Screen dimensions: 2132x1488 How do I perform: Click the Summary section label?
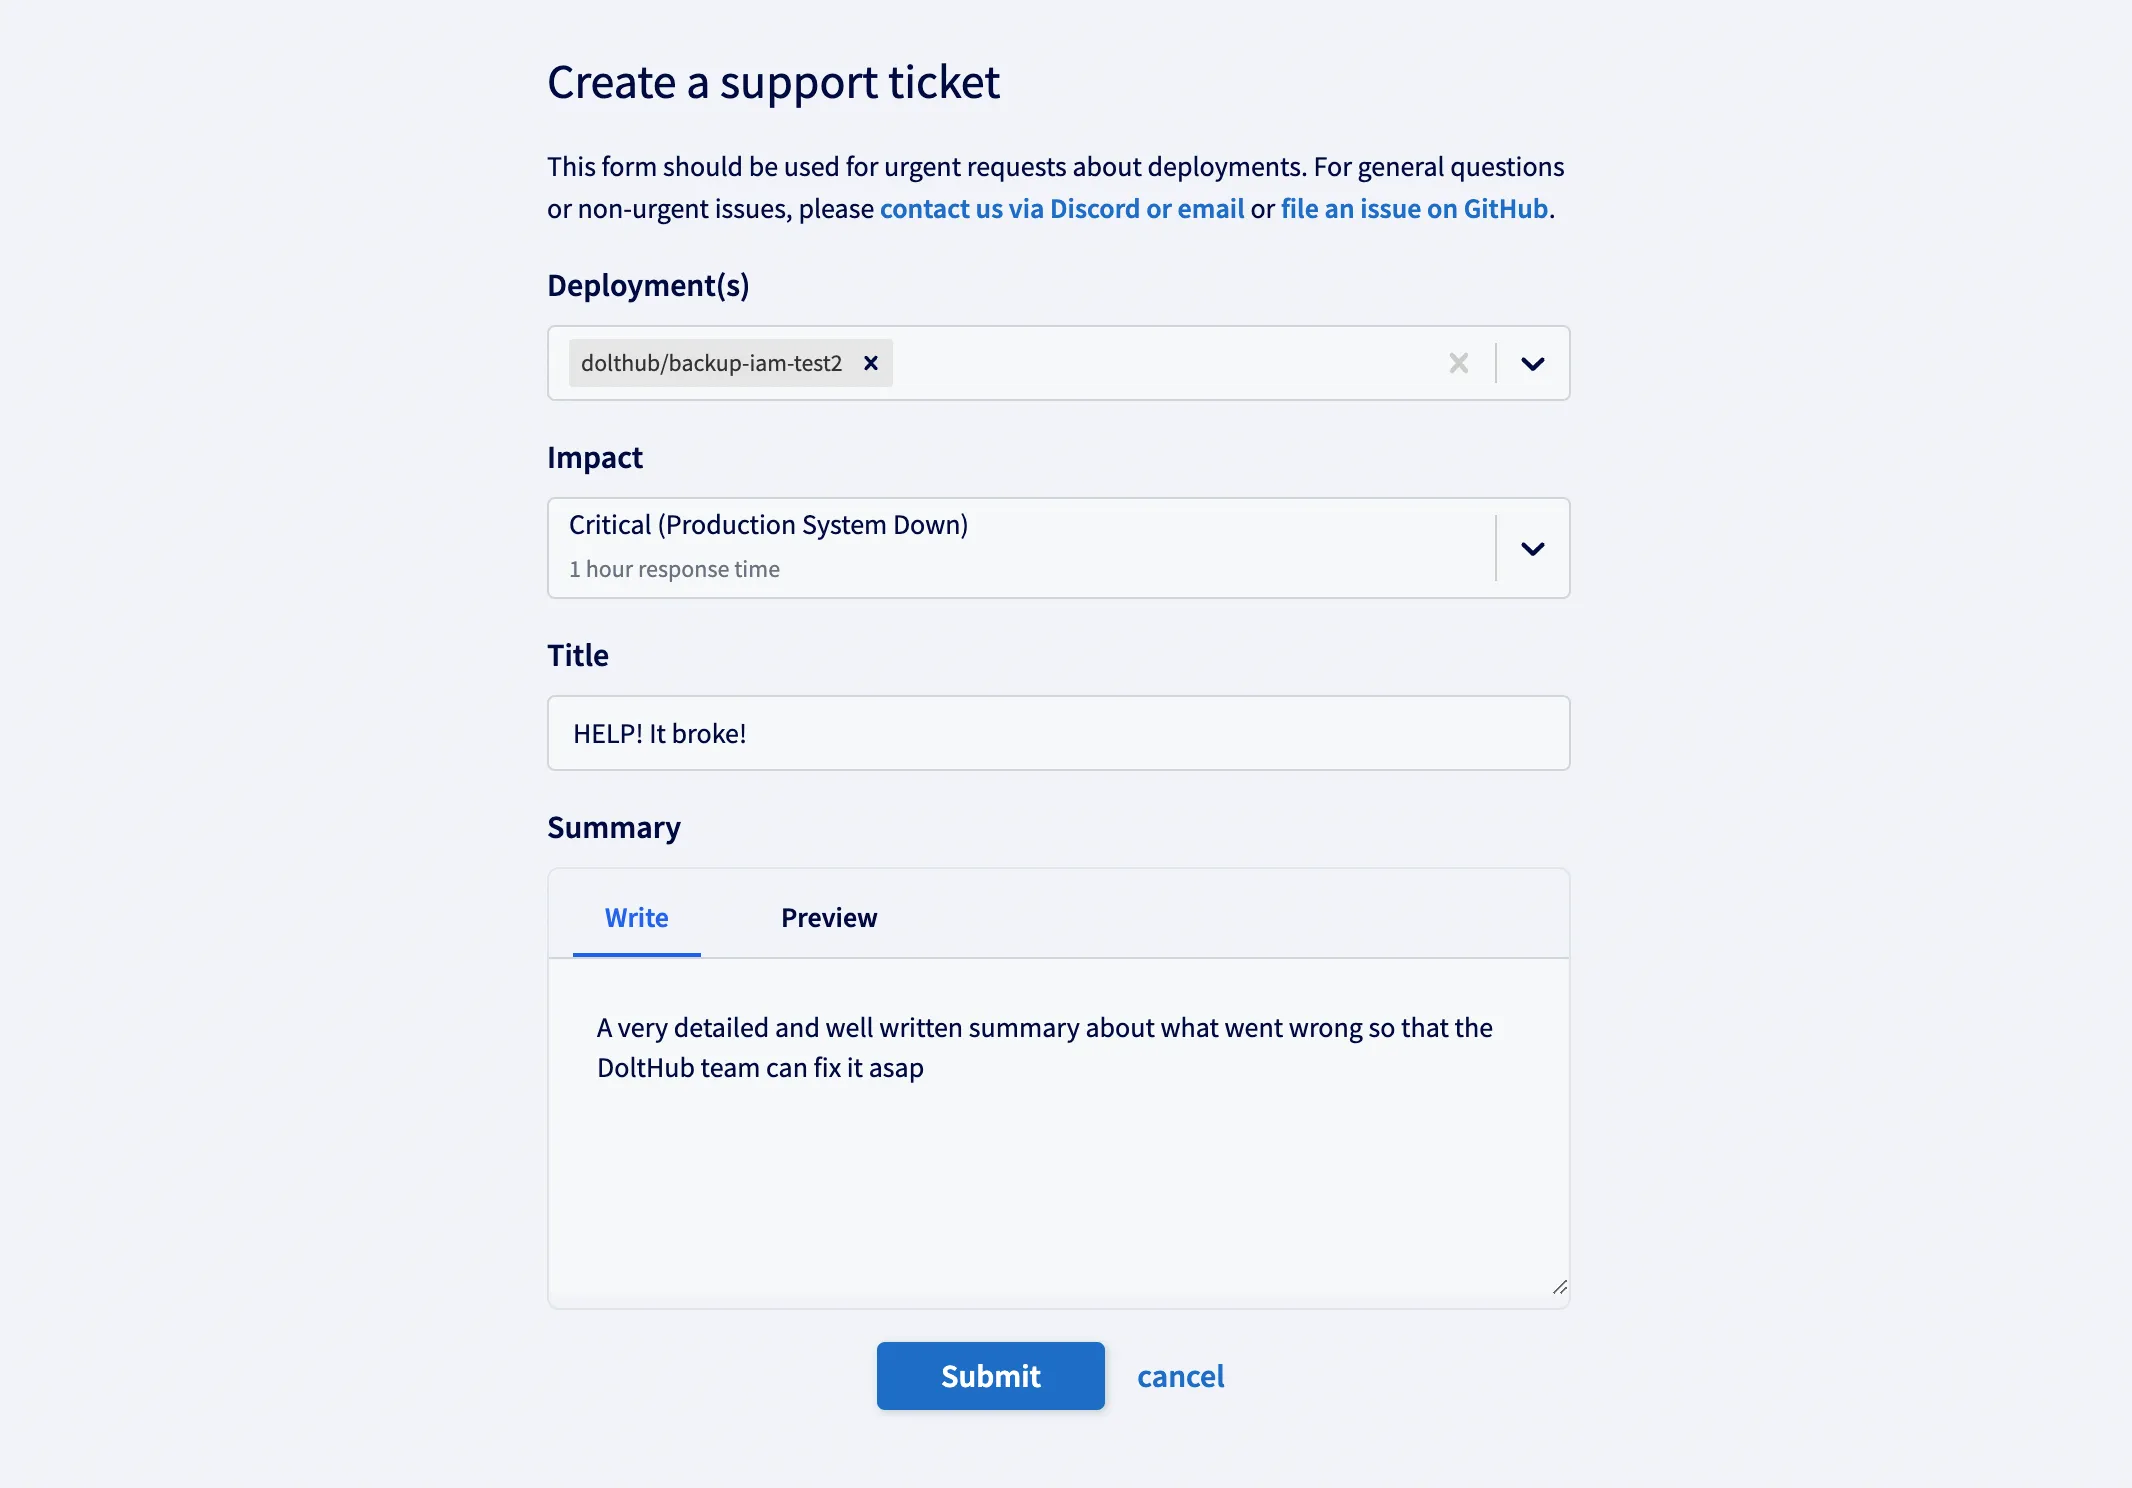tap(613, 827)
